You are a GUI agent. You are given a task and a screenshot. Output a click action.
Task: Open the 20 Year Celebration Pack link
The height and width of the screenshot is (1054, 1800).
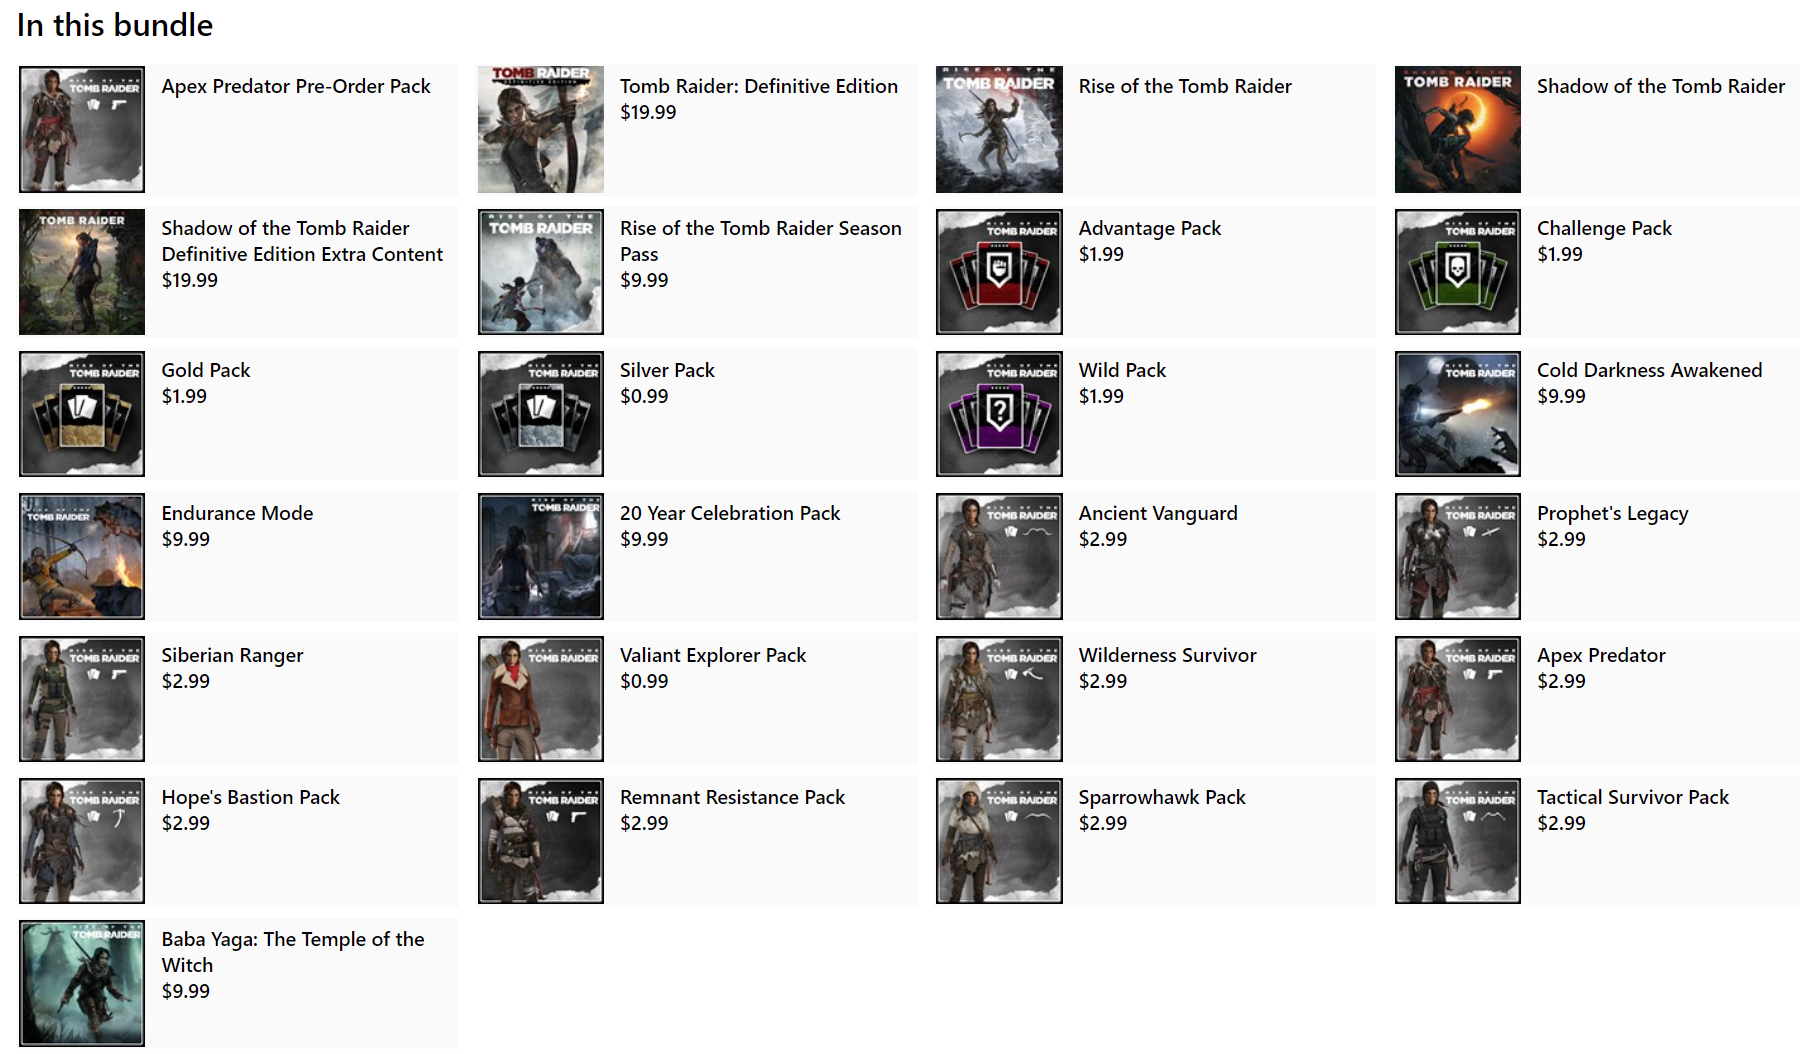[x=730, y=513]
